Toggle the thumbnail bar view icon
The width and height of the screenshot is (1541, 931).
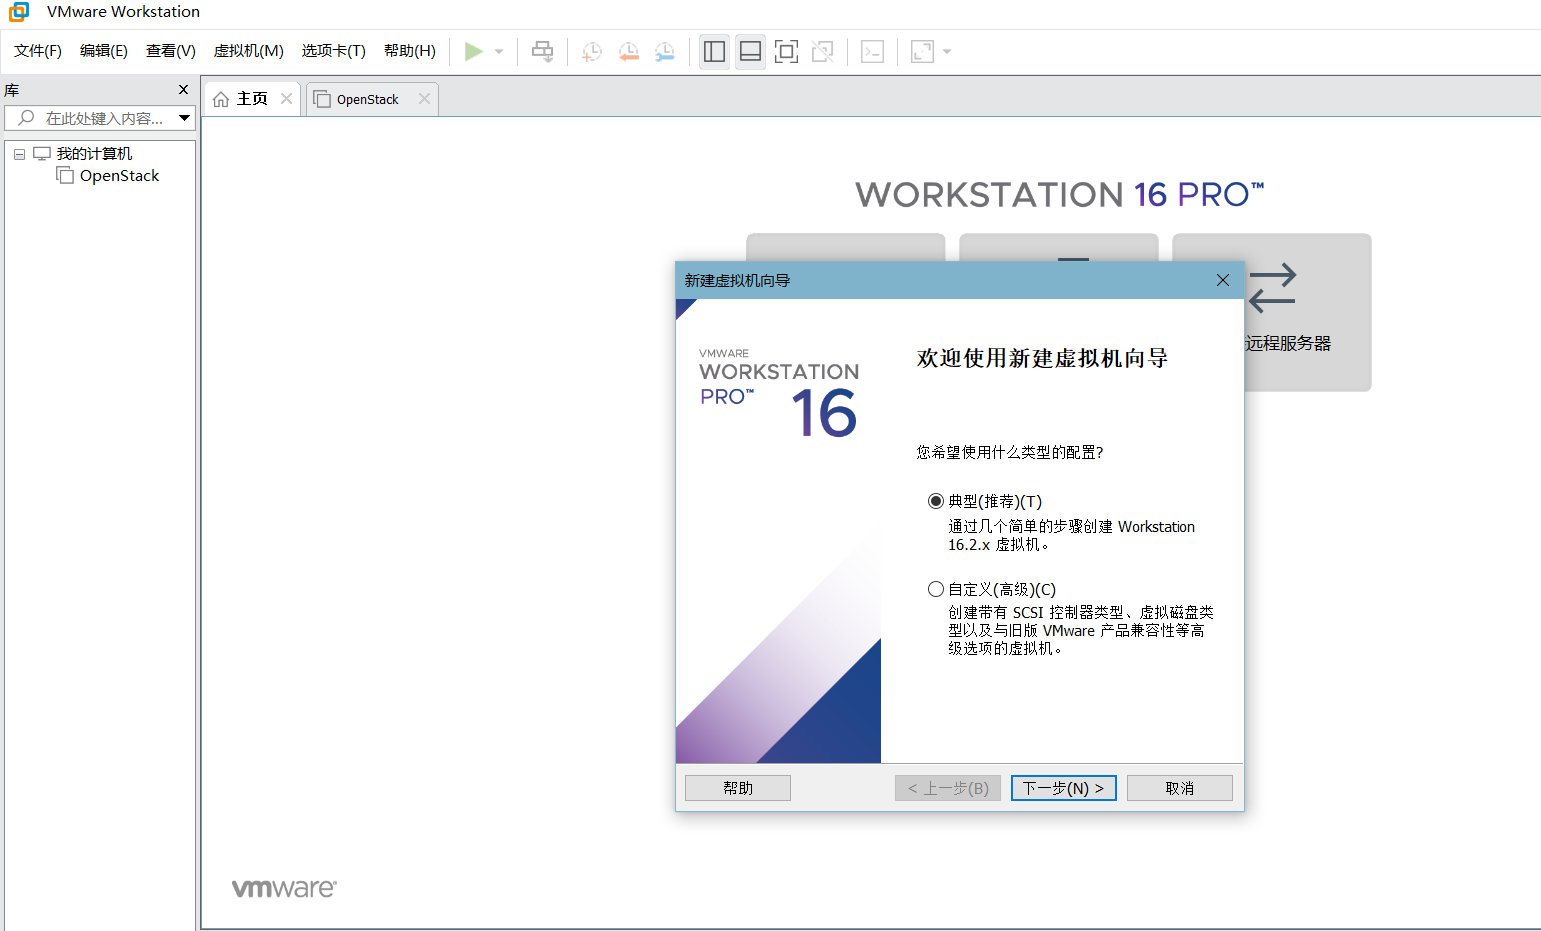pyautogui.click(x=750, y=51)
